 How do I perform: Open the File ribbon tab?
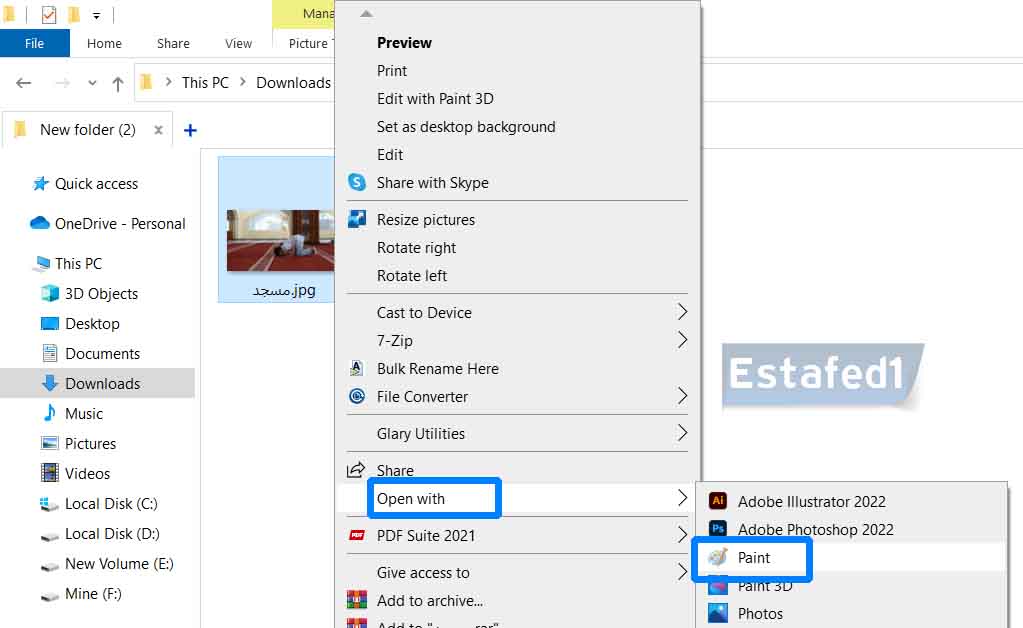(34, 43)
